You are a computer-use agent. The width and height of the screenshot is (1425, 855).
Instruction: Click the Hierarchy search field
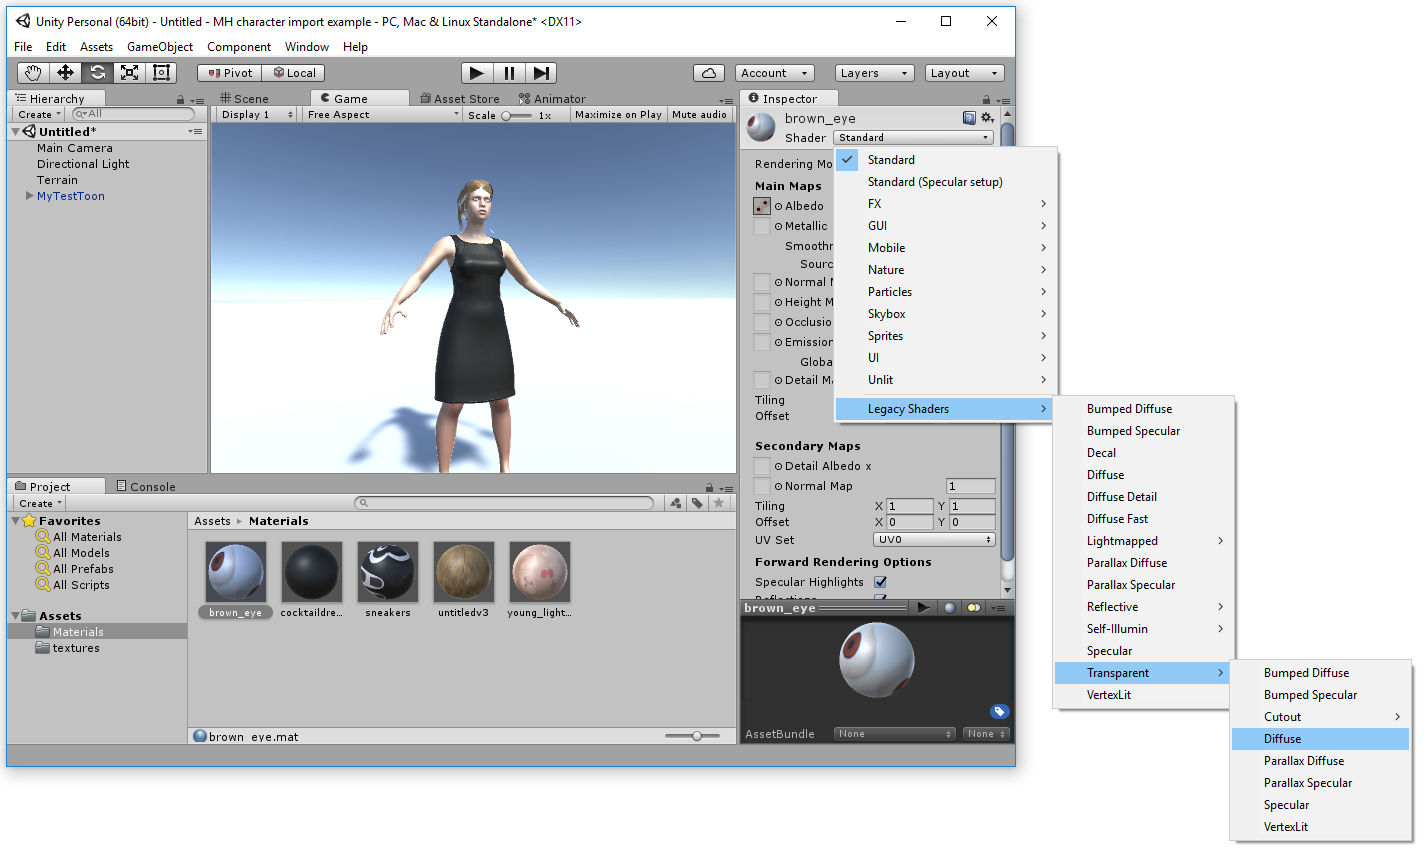[x=133, y=114]
